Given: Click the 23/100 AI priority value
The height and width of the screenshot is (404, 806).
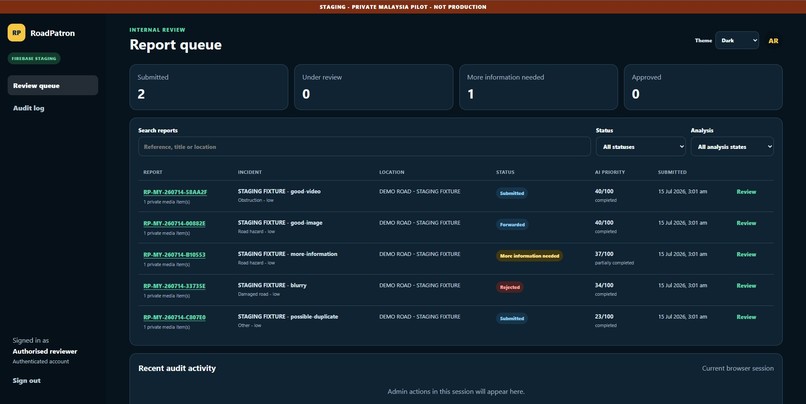Looking at the screenshot, I should pos(604,317).
